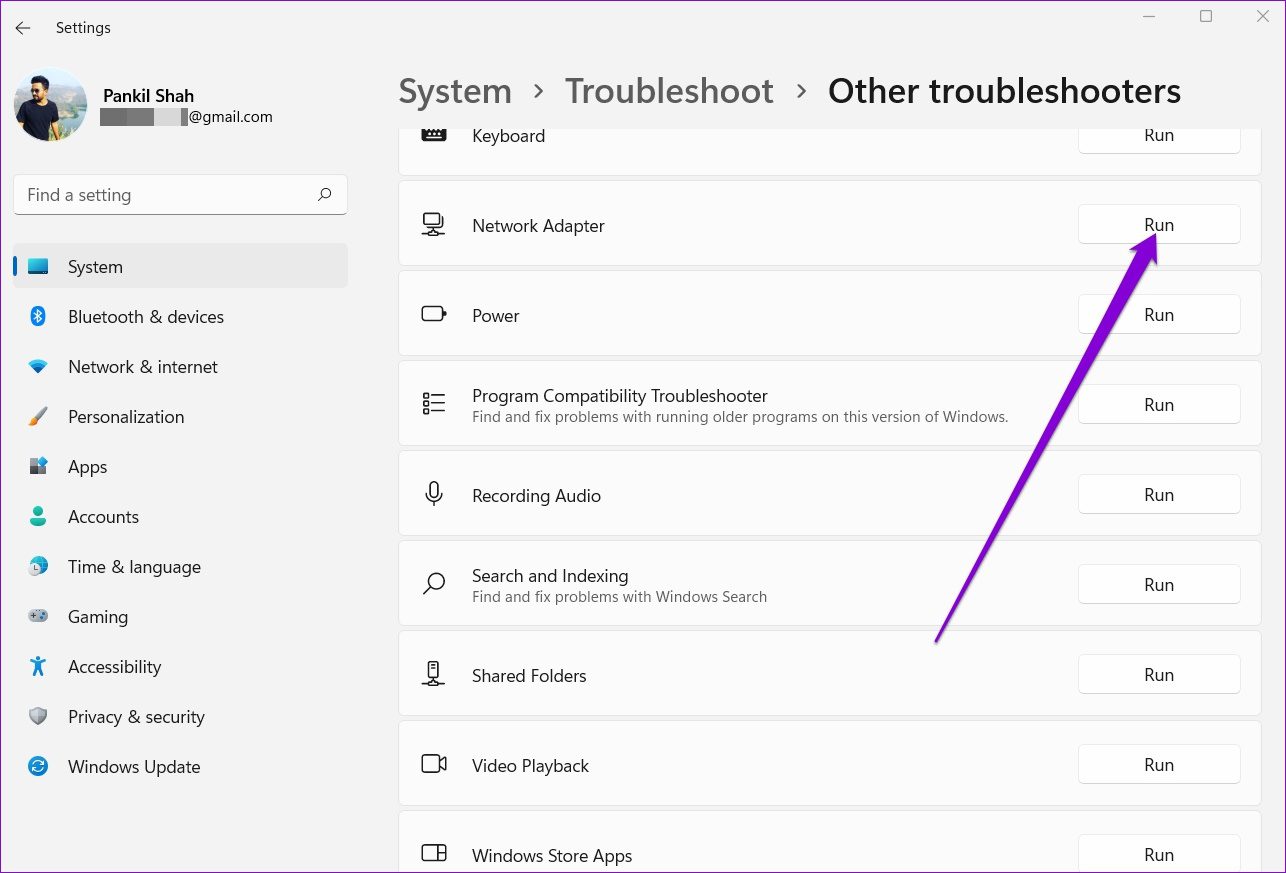
Task: Click the Search and Indexing magnifier icon
Action: click(433, 585)
